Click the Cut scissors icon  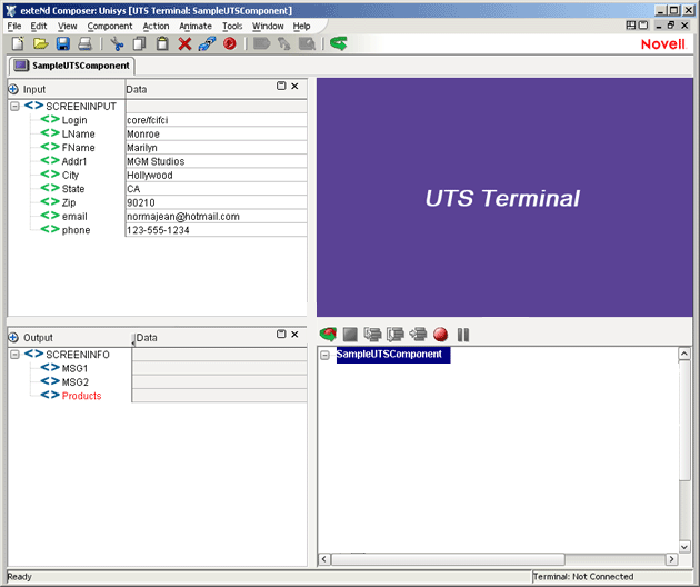tap(117, 44)
